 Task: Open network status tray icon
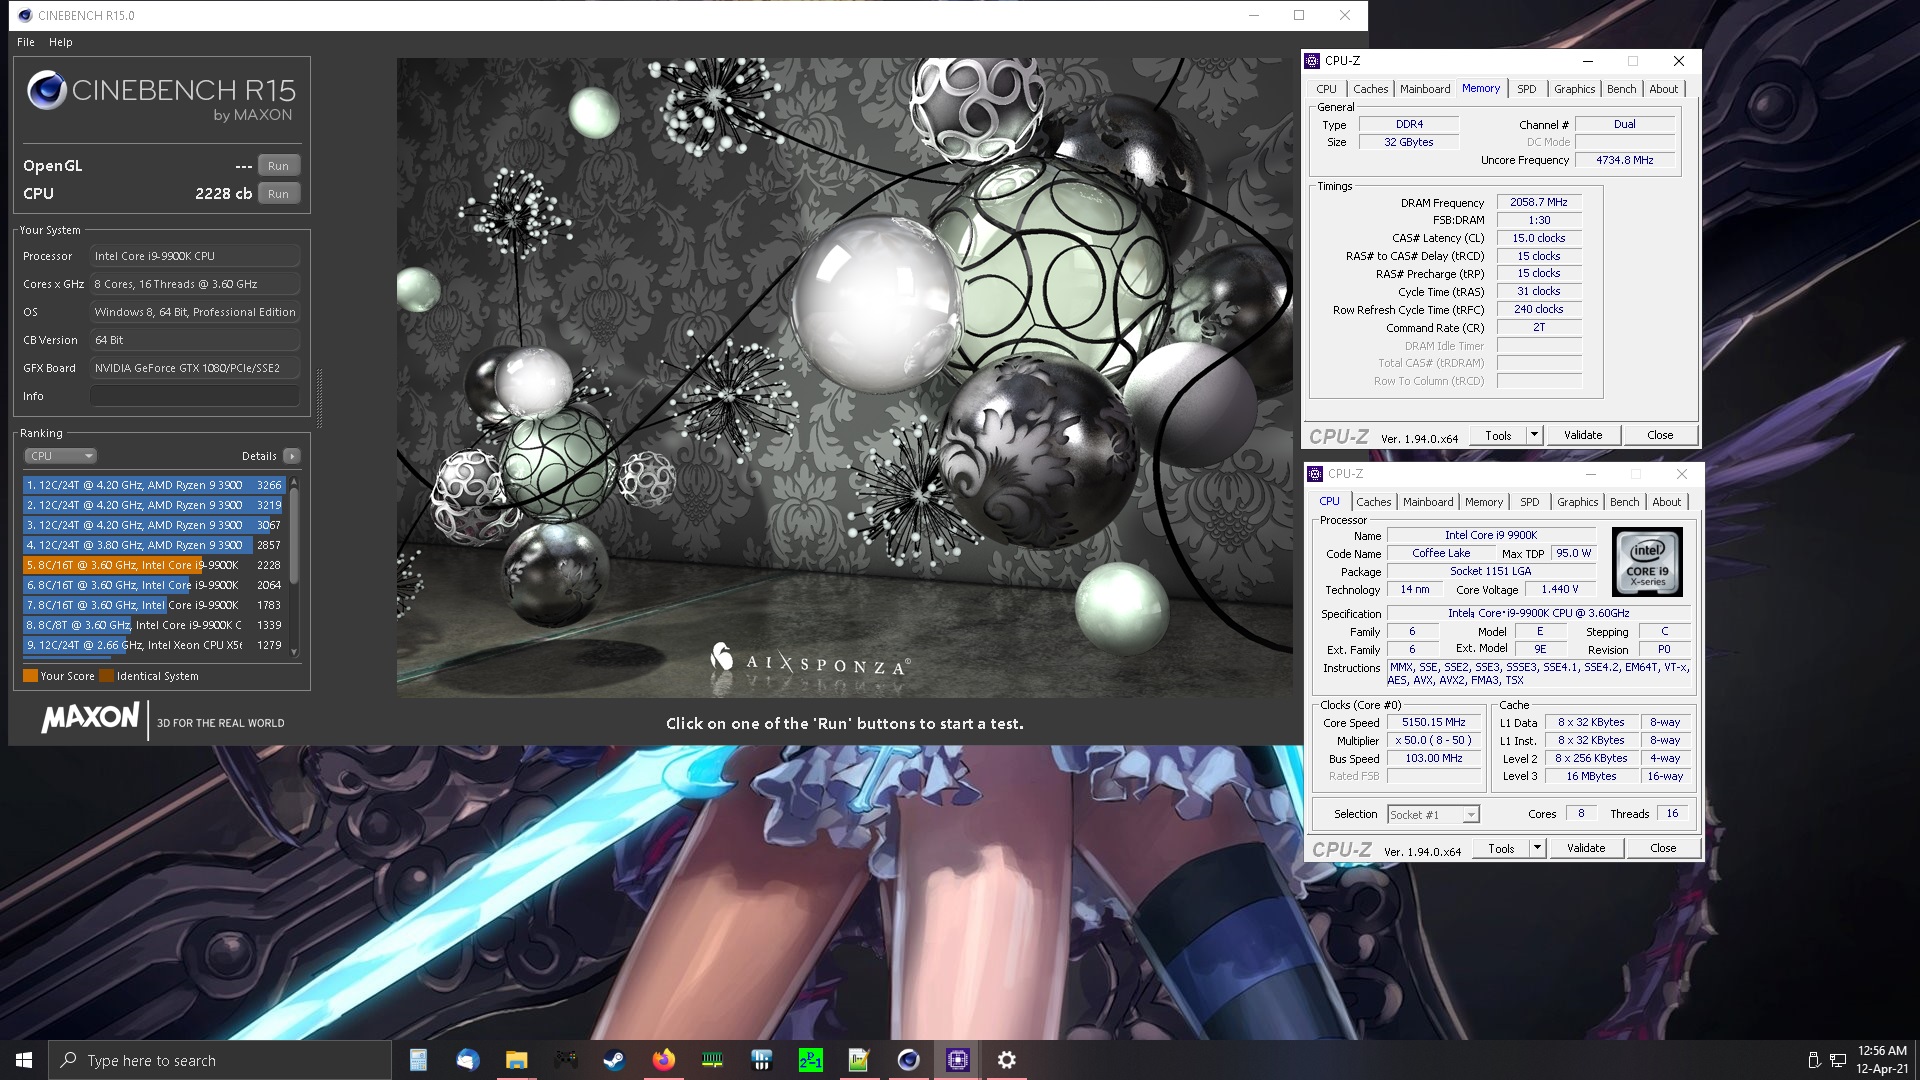pyautogui.click(x=1838, y=1060)
